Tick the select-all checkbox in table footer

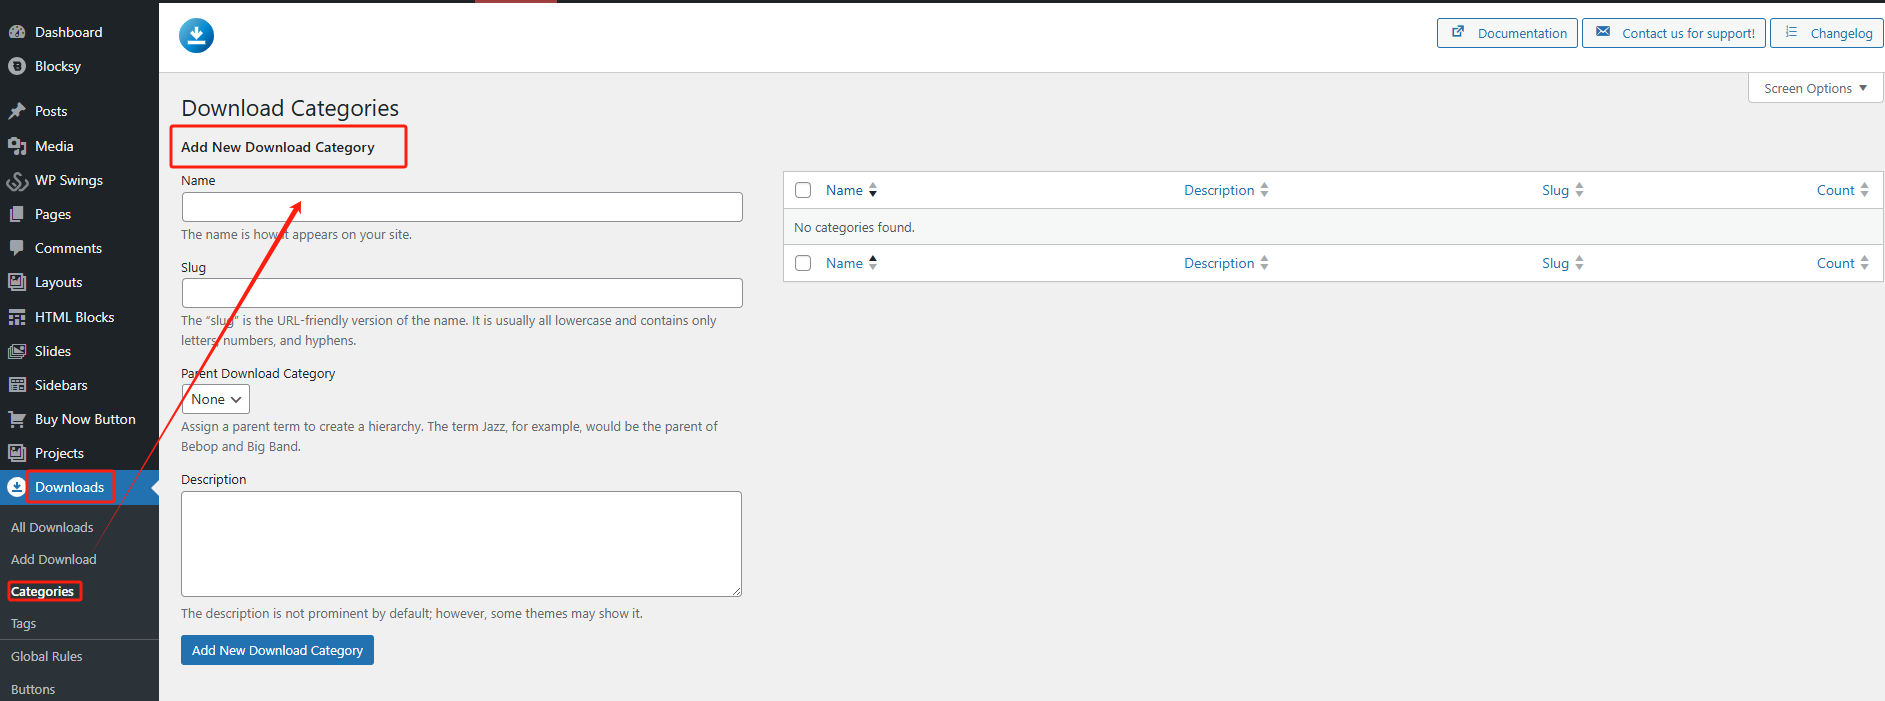tap(803, 263)
